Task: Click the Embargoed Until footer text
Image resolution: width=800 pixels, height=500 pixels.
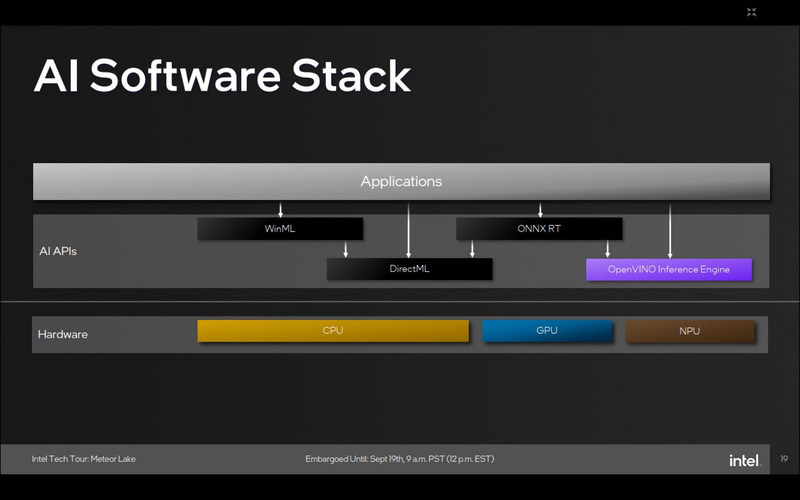Action: (399, 459)
